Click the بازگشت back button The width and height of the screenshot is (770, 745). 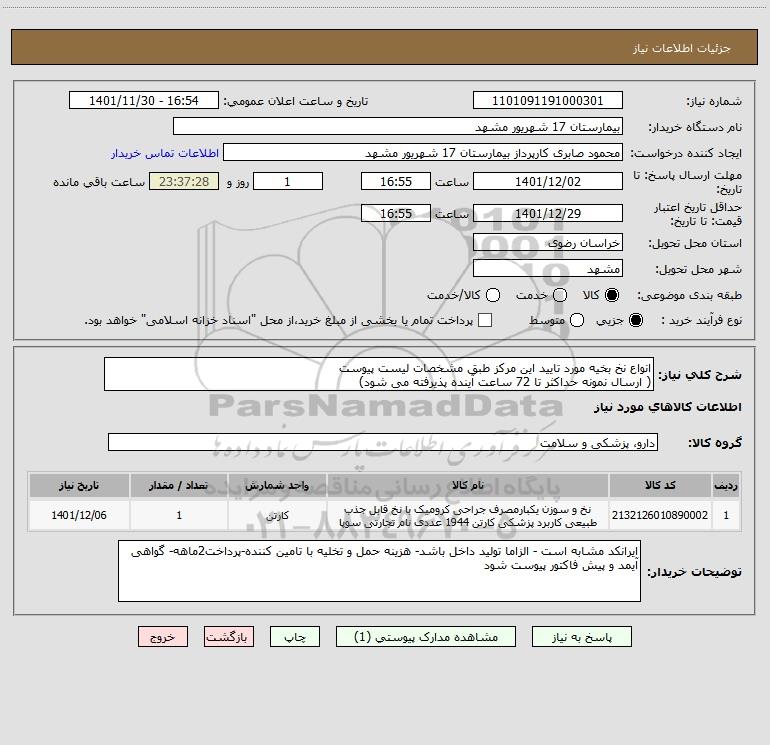[x=229, y=637]
